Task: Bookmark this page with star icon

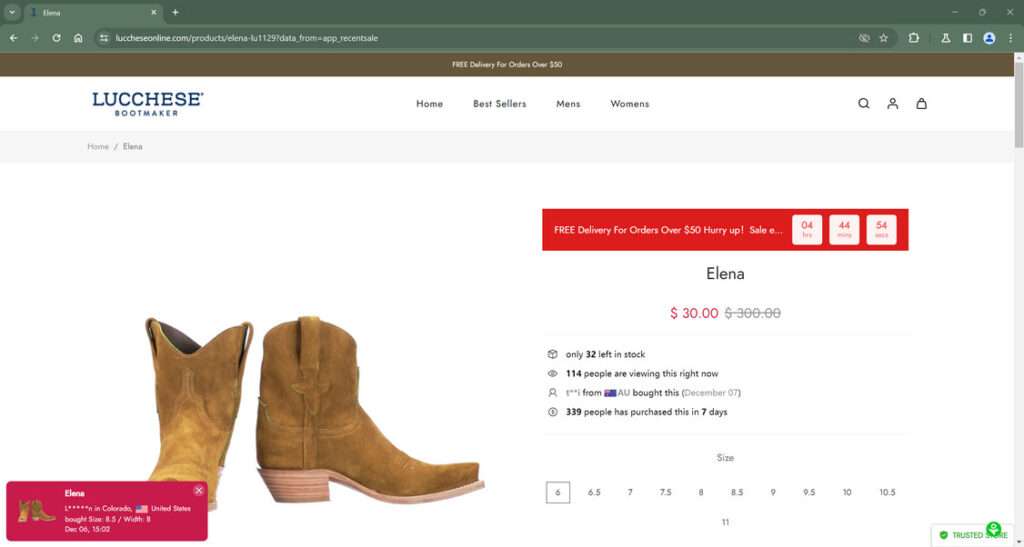Action: pyautogui.click(x=884, y=38)
